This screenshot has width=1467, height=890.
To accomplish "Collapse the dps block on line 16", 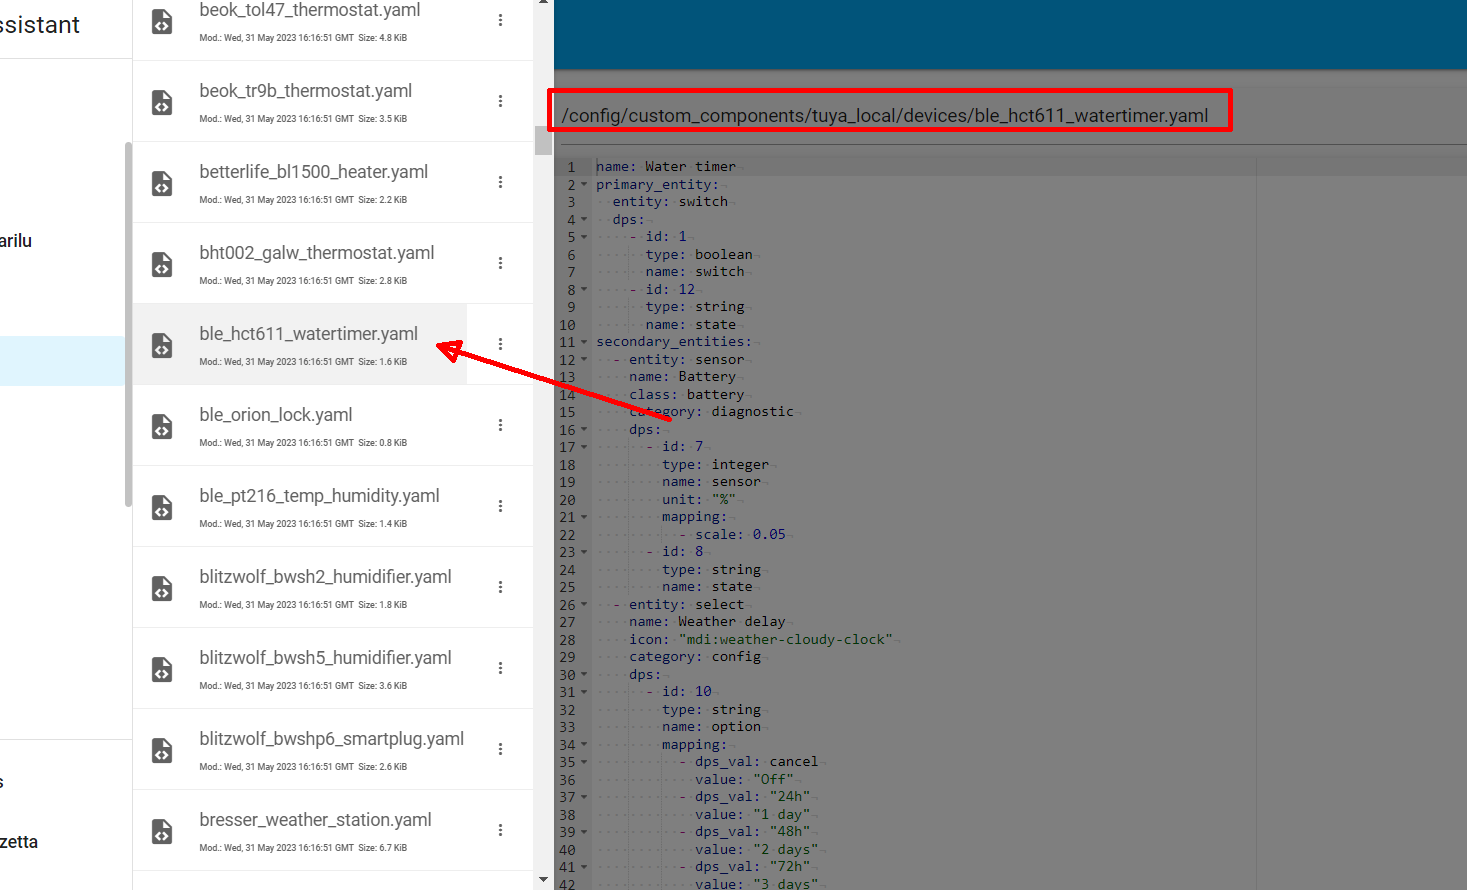I will [x=584, y=429].
